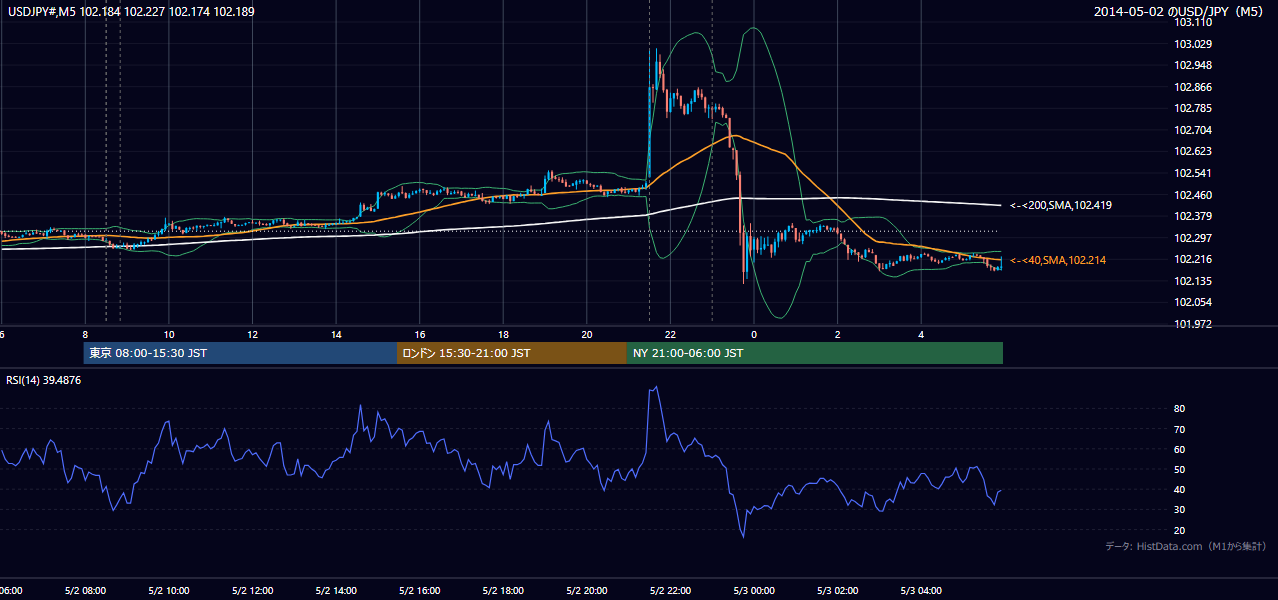Click the 5/2 20:00 date label
The image size is (1278, 600).
coord(587,591)
